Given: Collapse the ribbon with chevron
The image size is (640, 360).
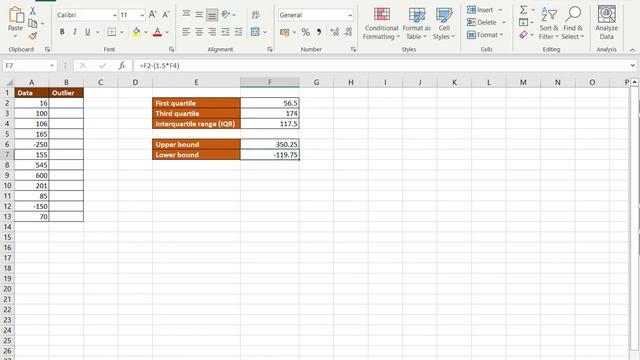Looking at the screenshot, I should click(x=632, y=50).
